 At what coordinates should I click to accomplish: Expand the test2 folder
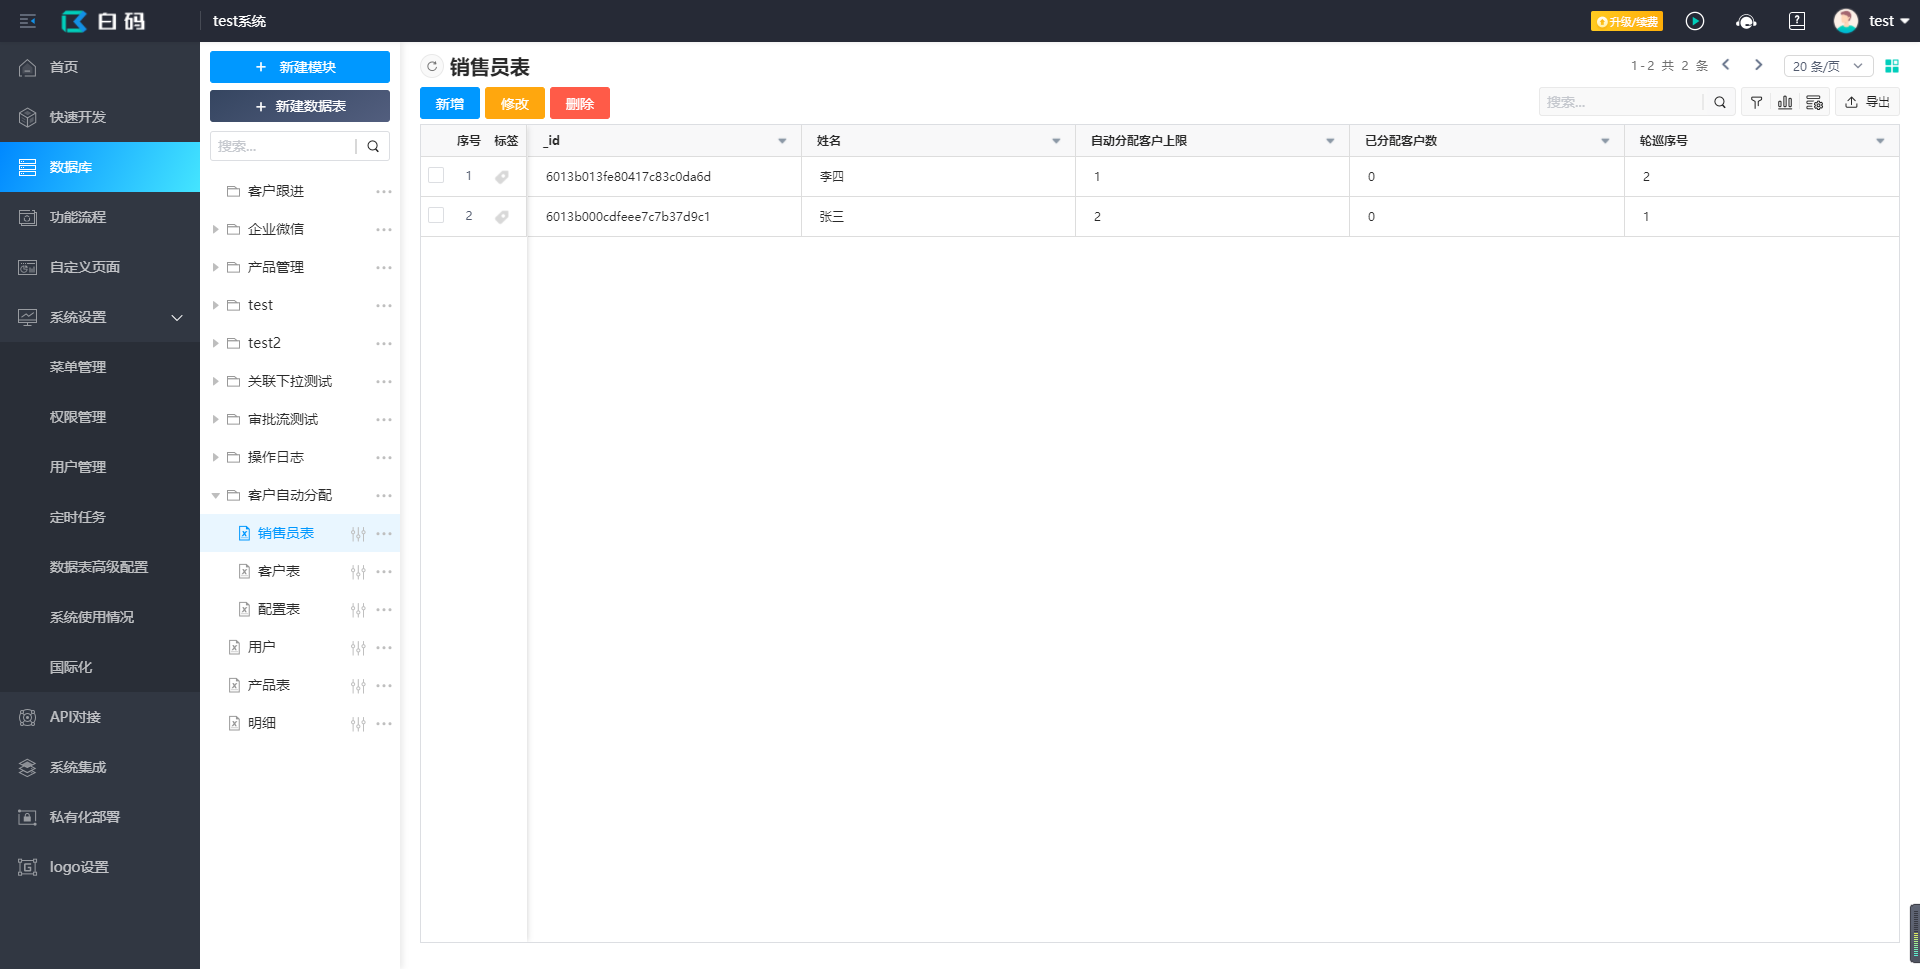pos(215,343)
